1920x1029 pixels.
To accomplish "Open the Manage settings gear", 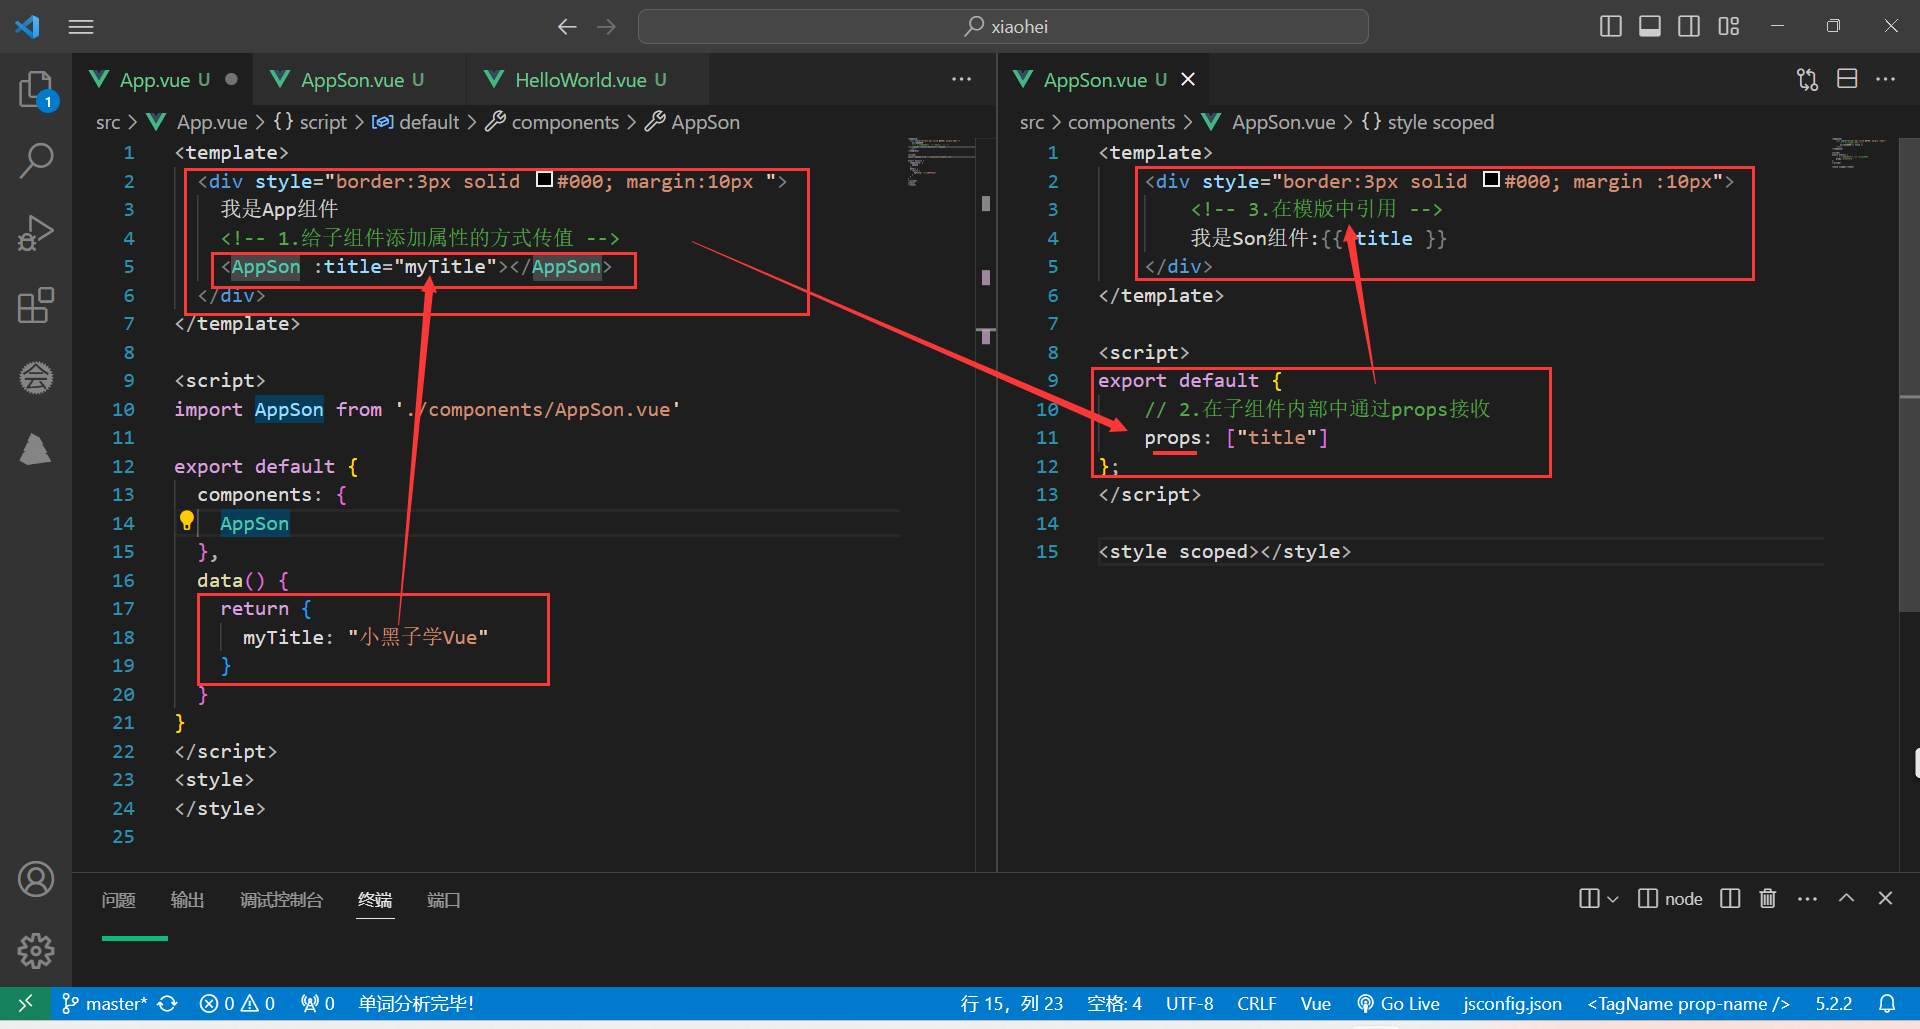I will [x=36, y=951].
